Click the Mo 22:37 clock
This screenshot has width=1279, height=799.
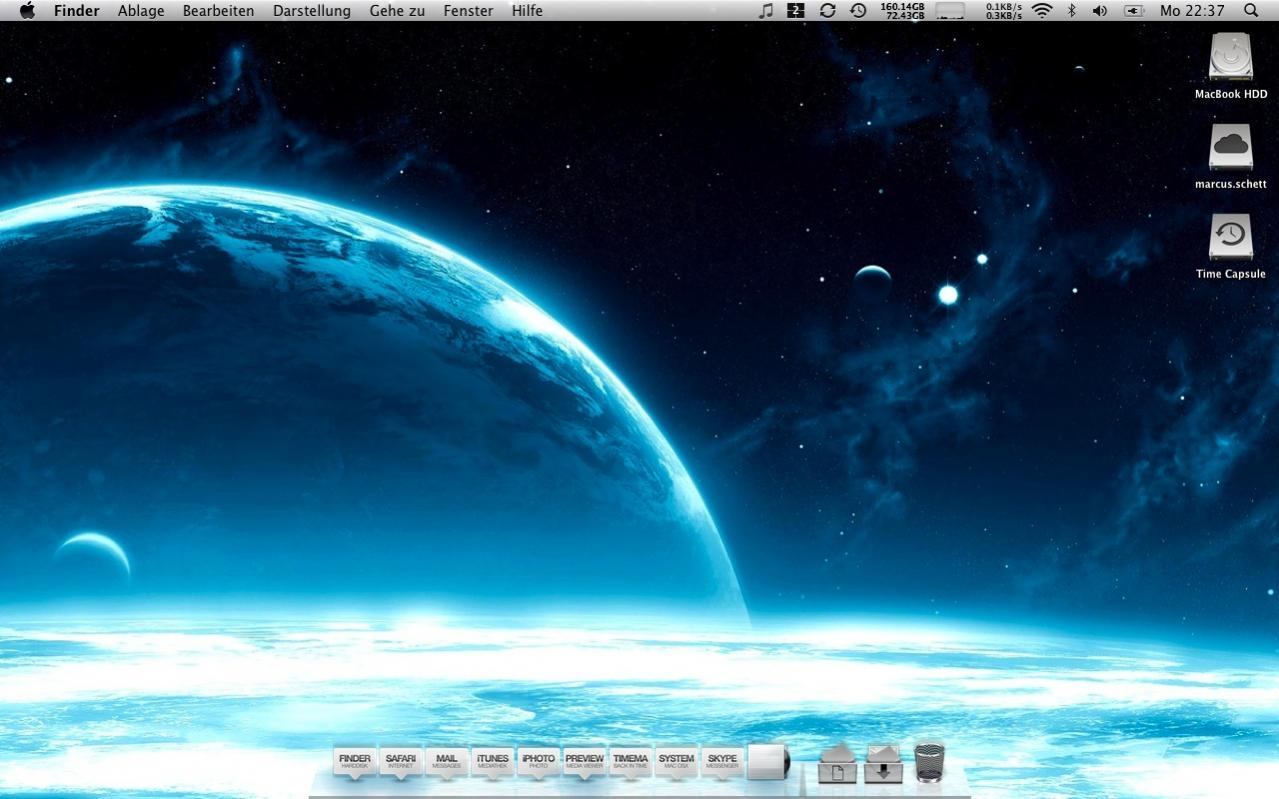[1192, 11]
